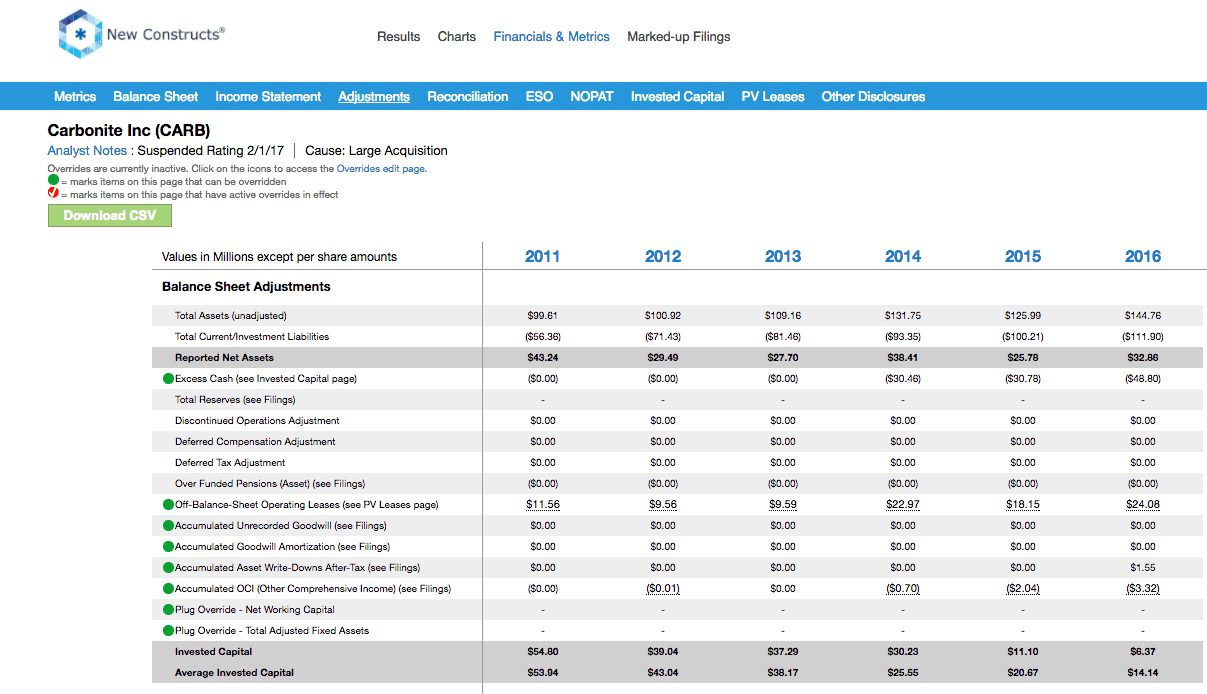Click the Total Current/Investment Liabilities row label
The image size is (1207, 694).
252,337
